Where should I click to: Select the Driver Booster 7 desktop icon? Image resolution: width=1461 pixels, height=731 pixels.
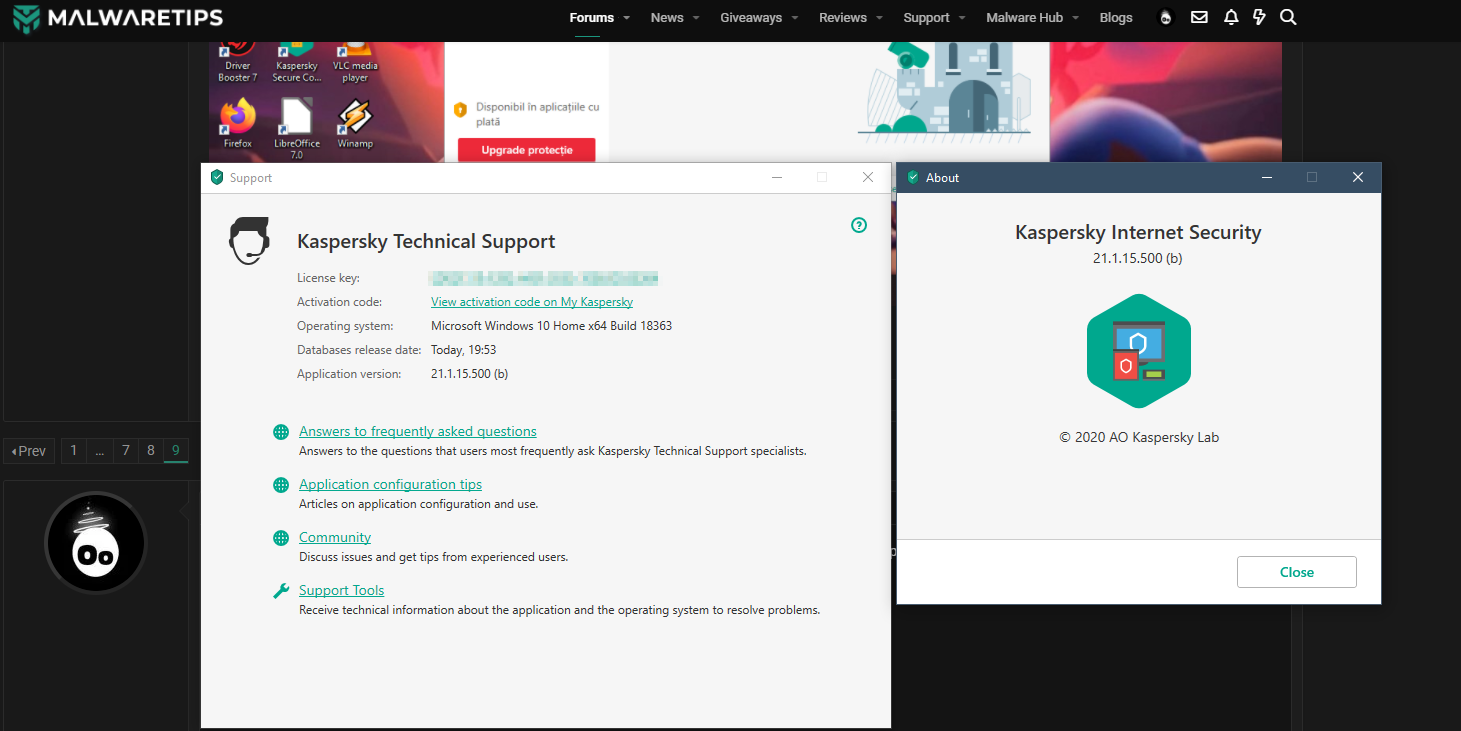[x=238, y=62]
